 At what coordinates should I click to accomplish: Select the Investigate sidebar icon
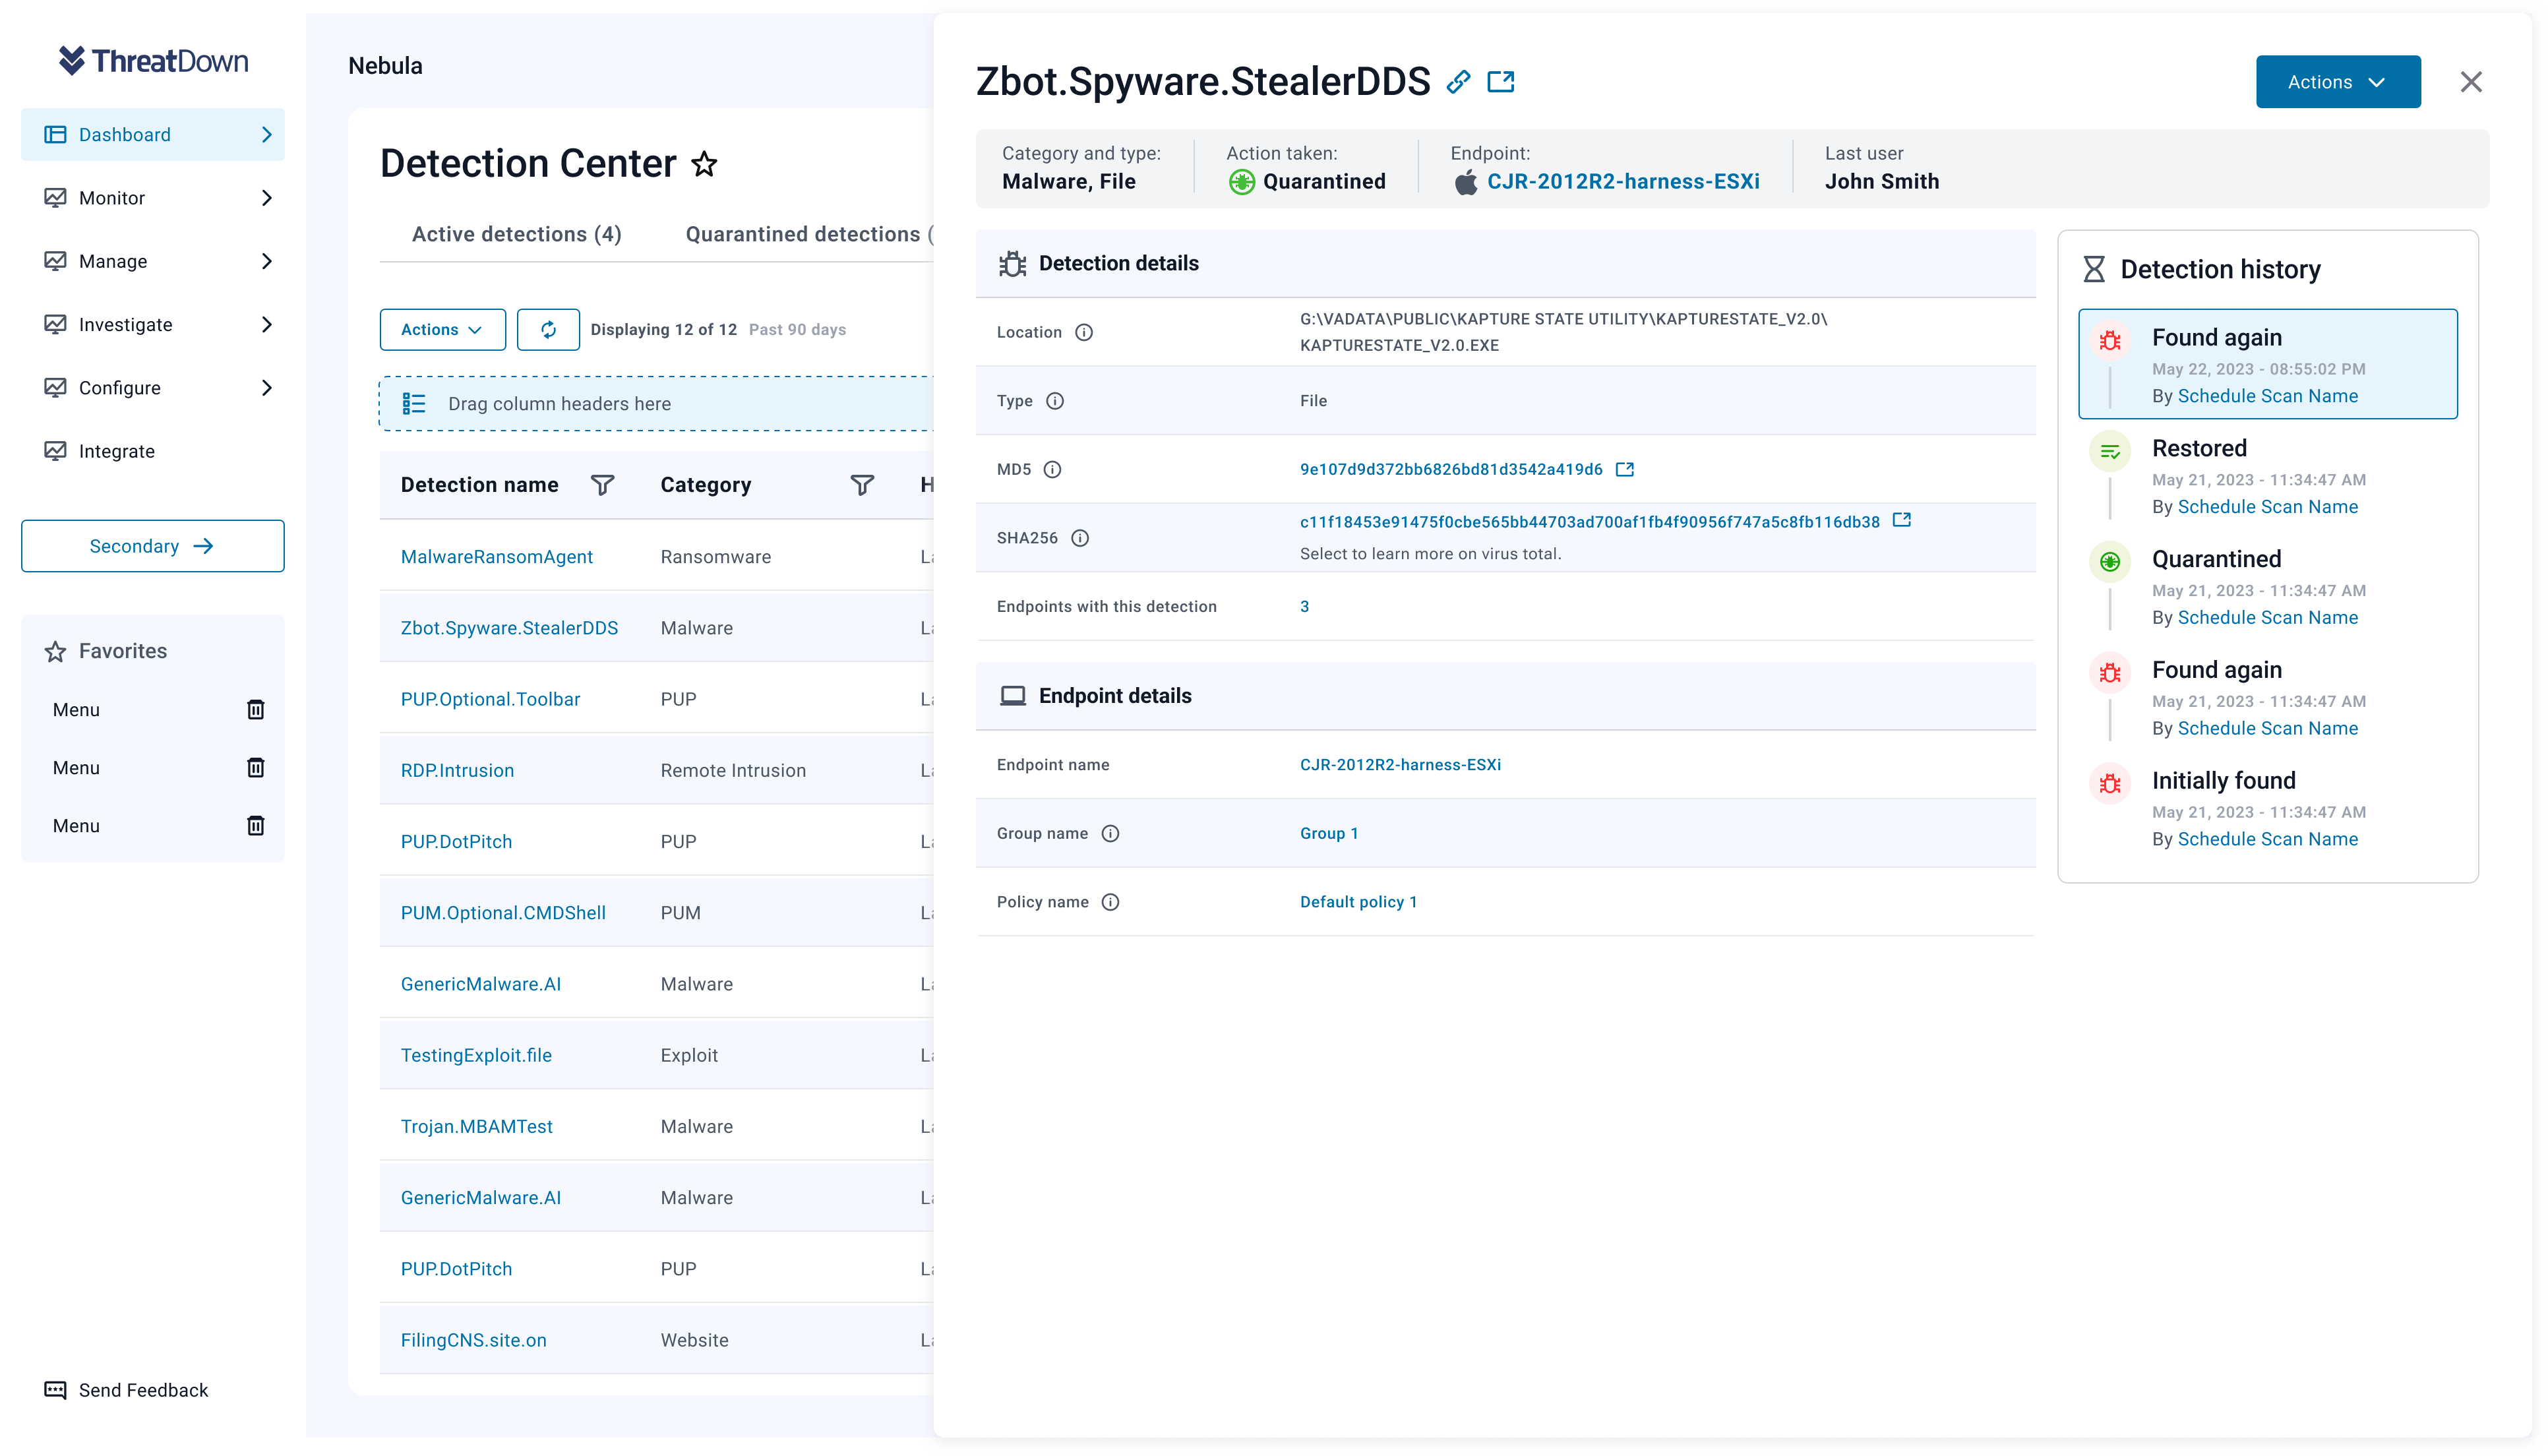(56, 324)
